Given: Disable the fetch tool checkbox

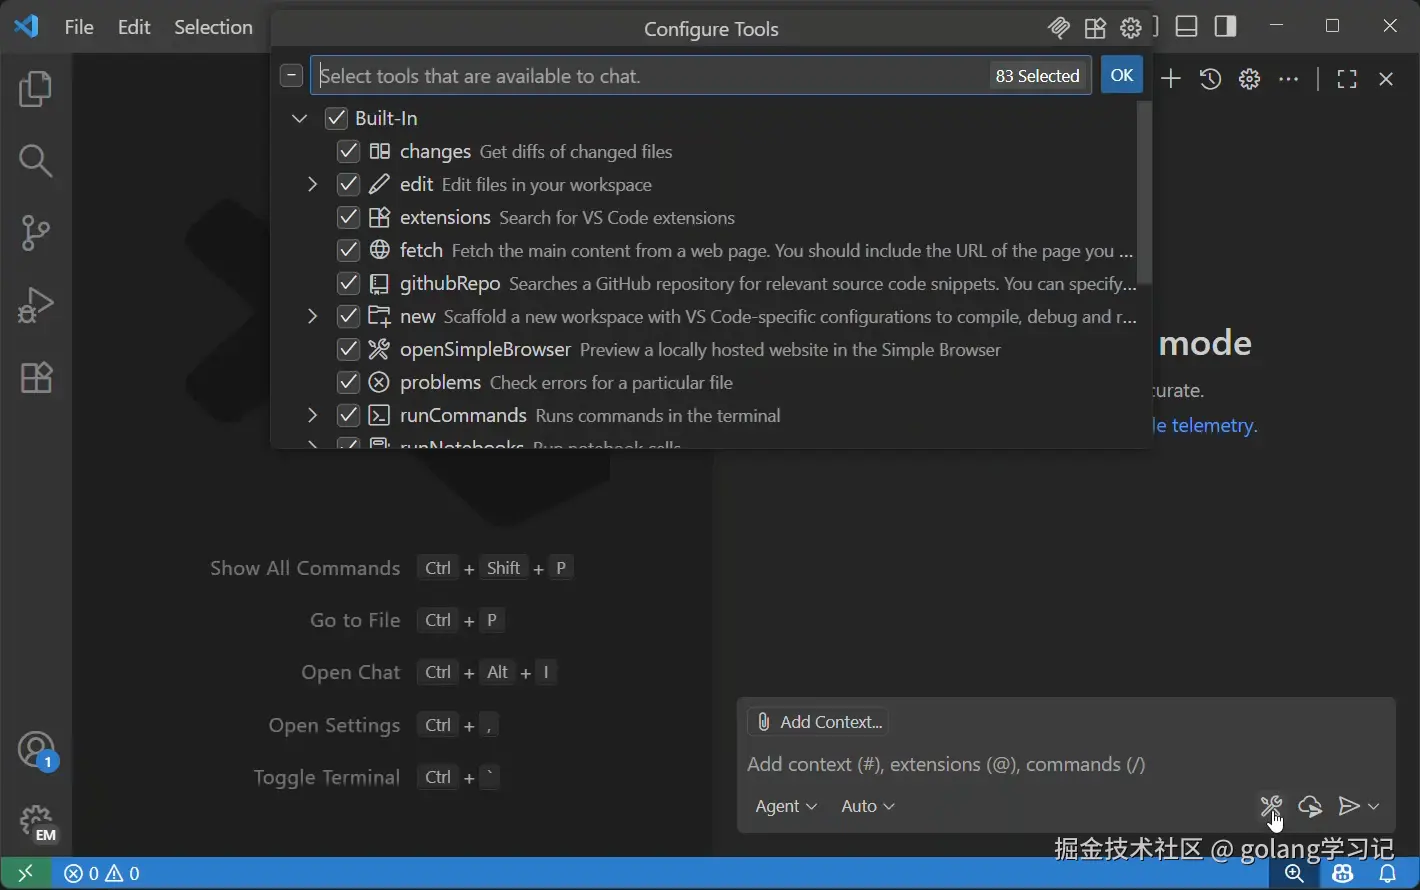Looking at the screenshot, I should coord(348,250).
